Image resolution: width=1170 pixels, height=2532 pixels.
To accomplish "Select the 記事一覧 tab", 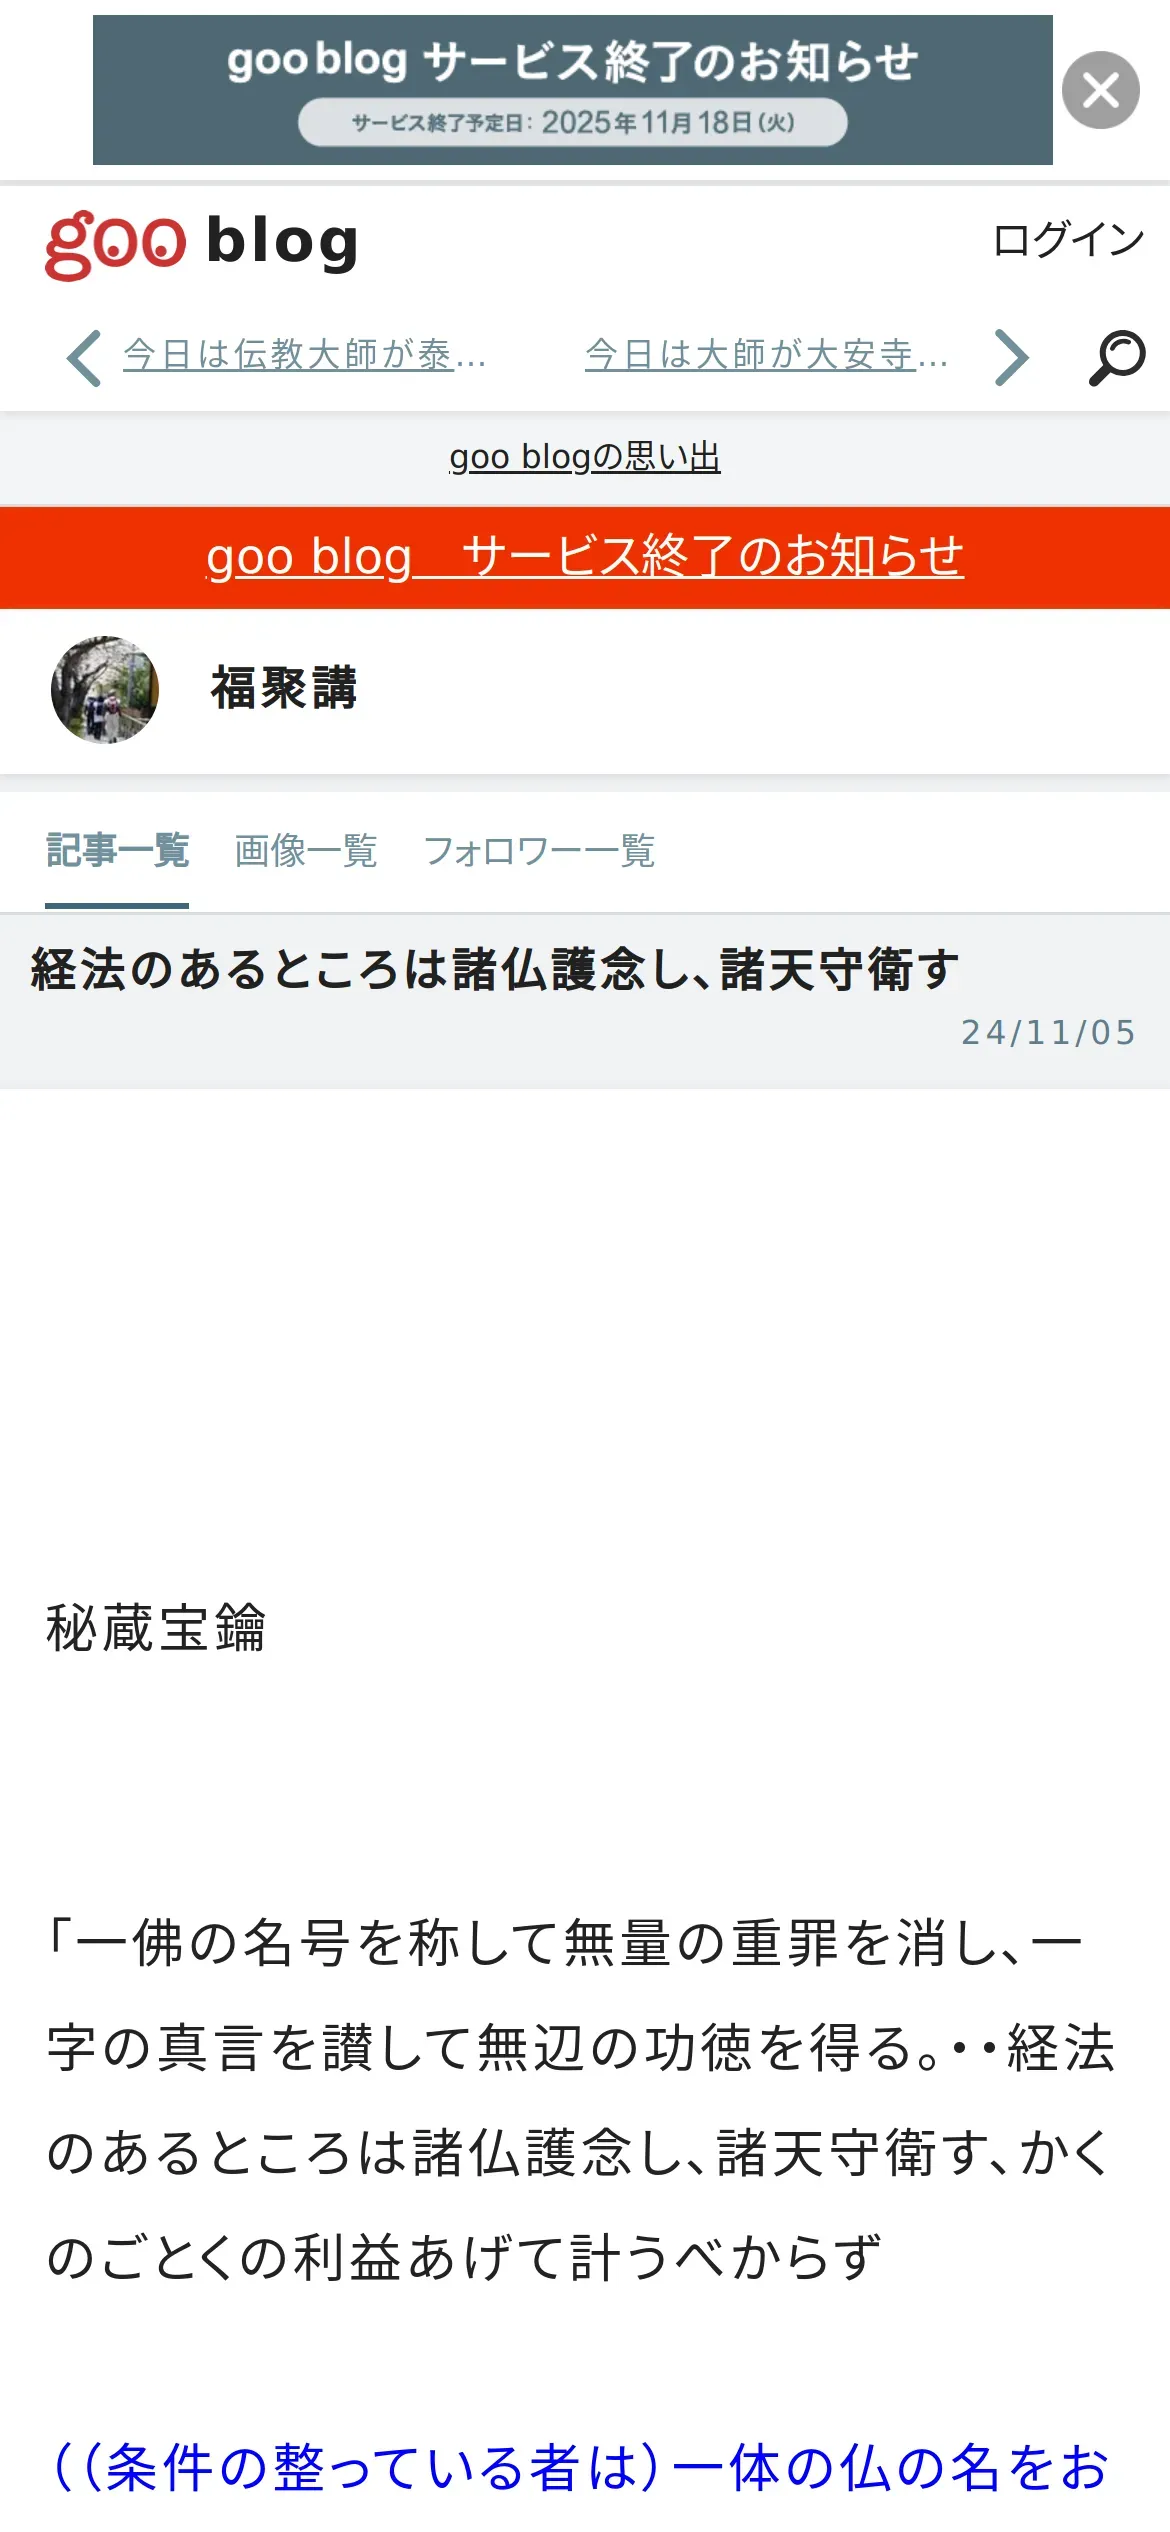I will click(117, 851).
